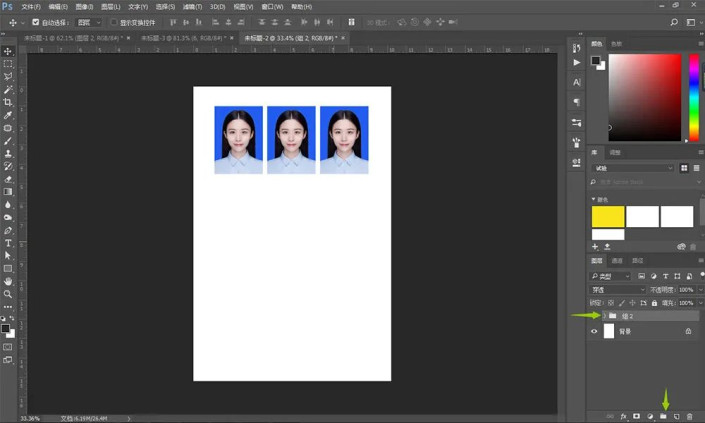Select the Hand tool
The width and height of the screenshot is (705, 423).
[x=8, y=281]
